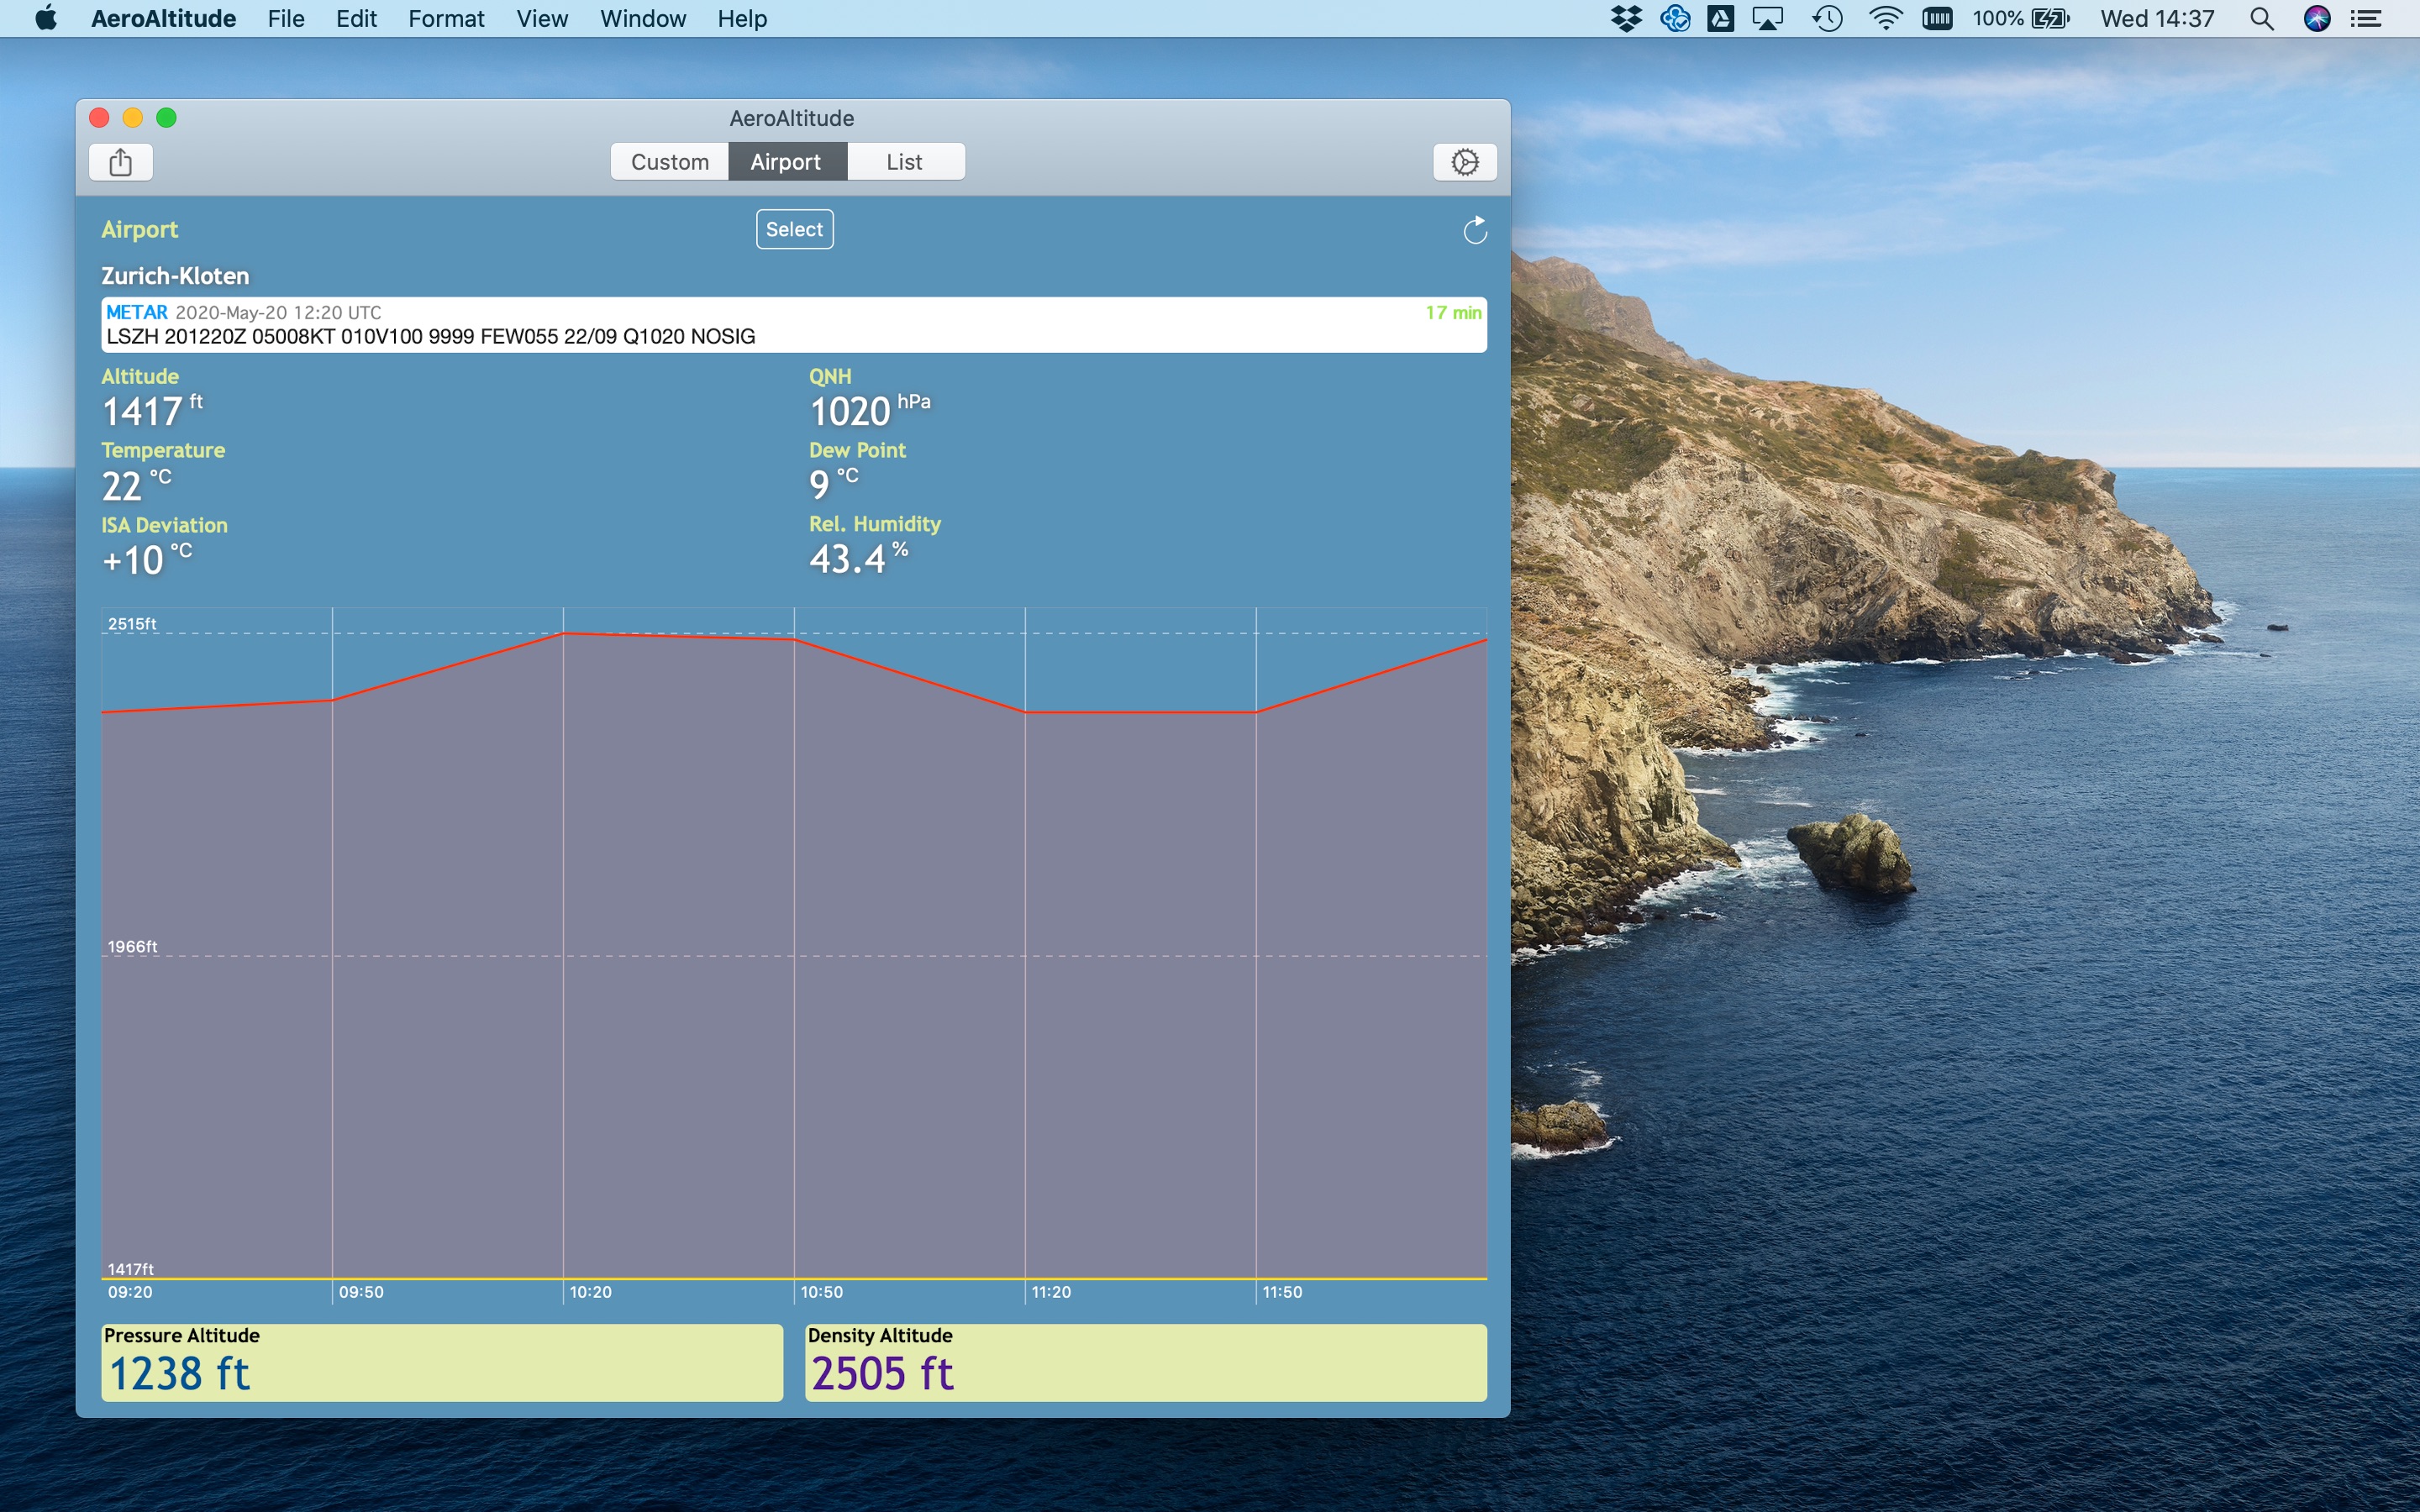Click the blue sync icon beside Dropbox
Image resolution: width=2420 pixels, height=1512 pixels.
[1675, 18]
